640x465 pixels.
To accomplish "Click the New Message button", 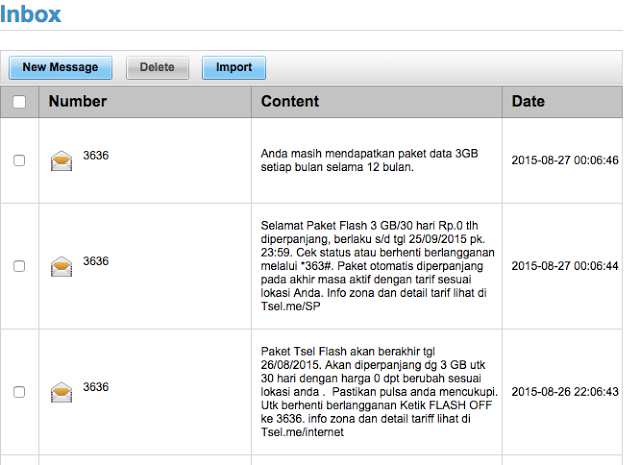I will pyautogui.click(x=60, y=67).
